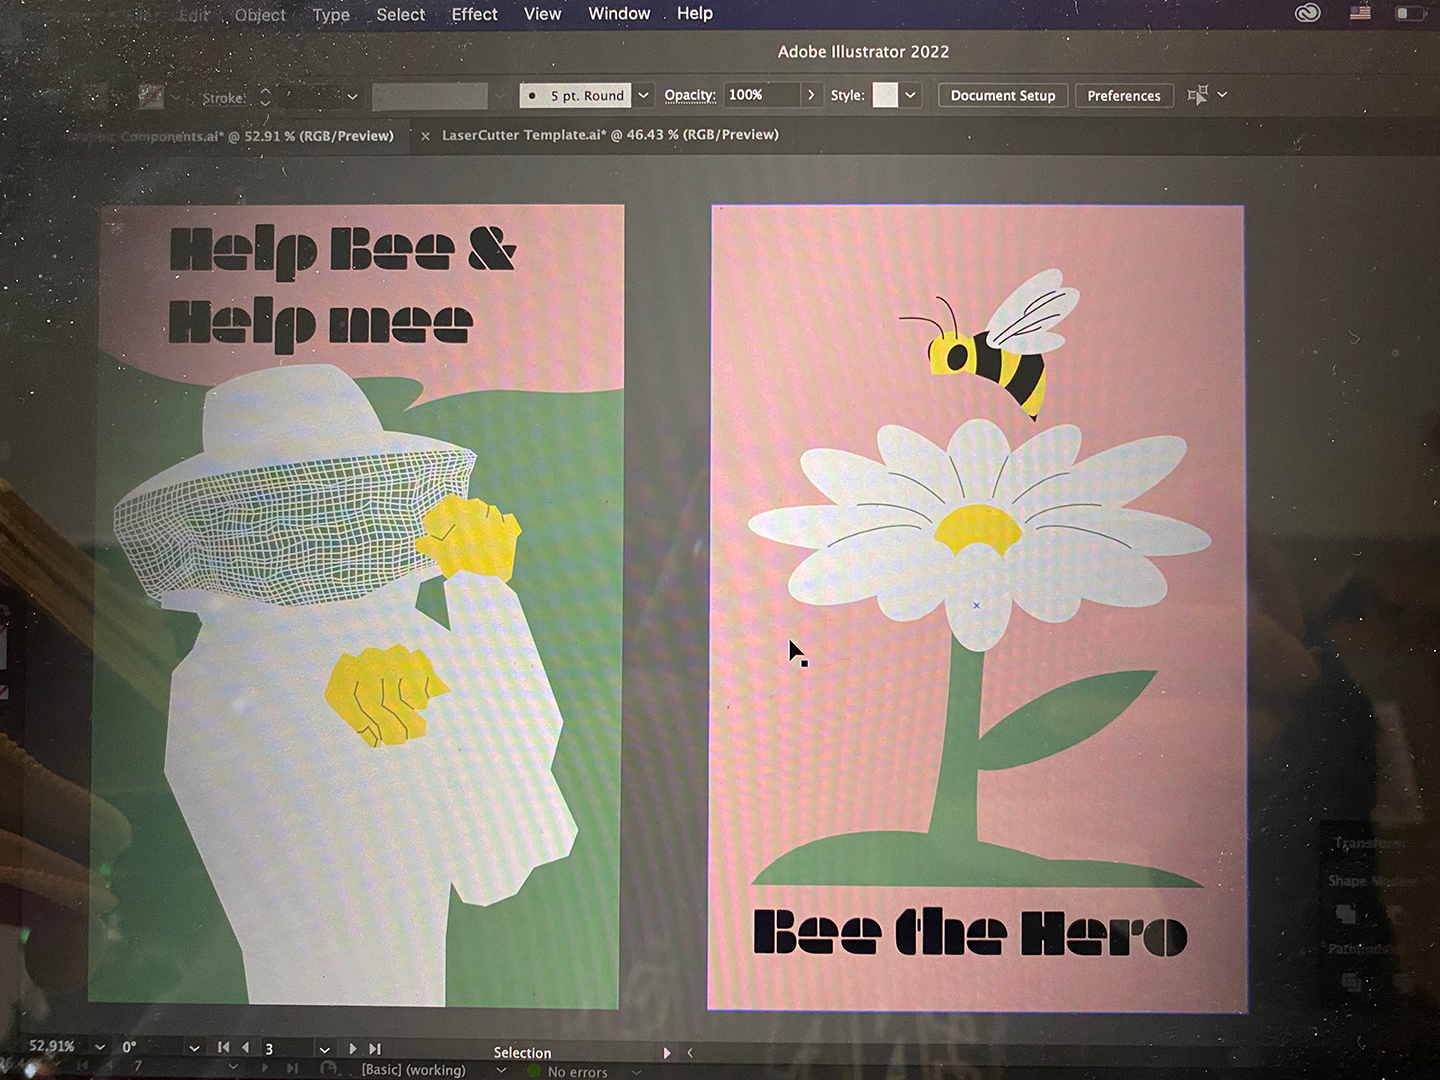Click the Document Setup button
This screenshot has width=1440, height=1080.
1002,95
